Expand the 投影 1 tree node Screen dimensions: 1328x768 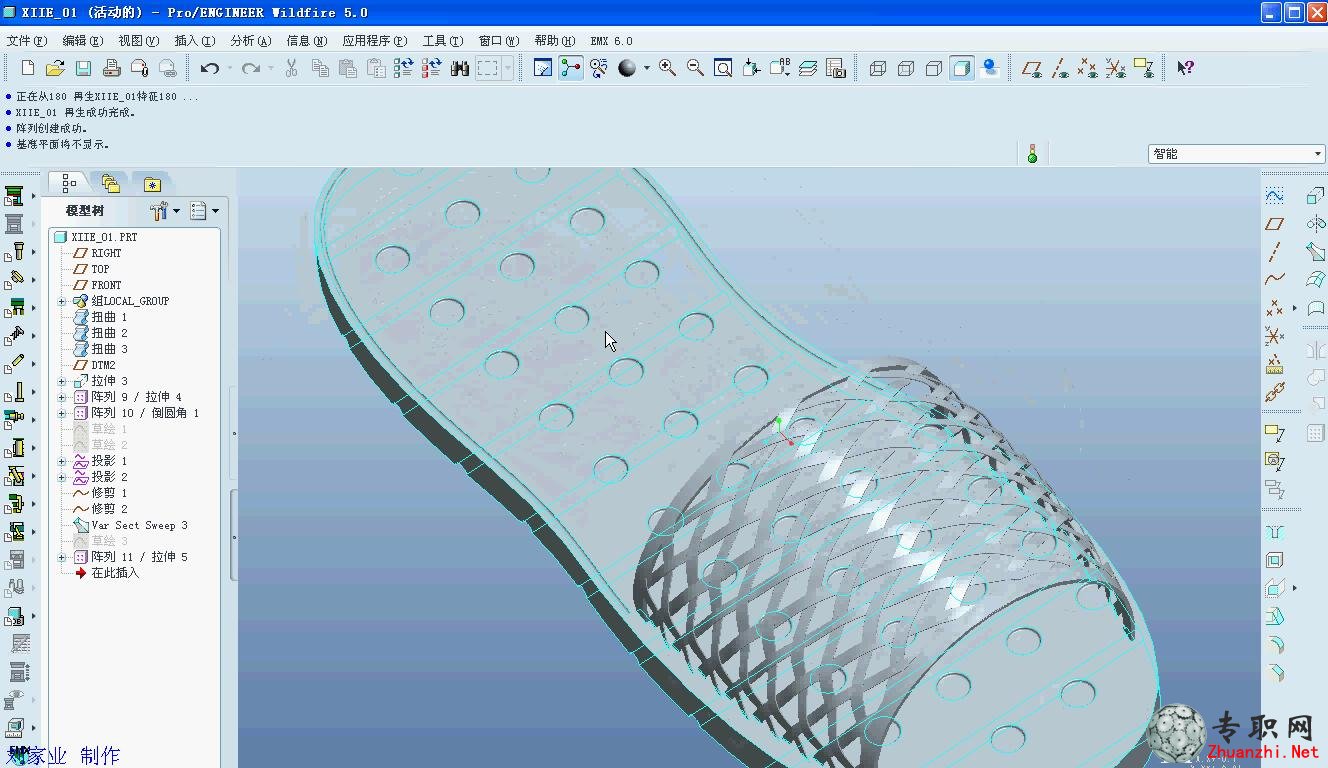[x=62, y=461]
